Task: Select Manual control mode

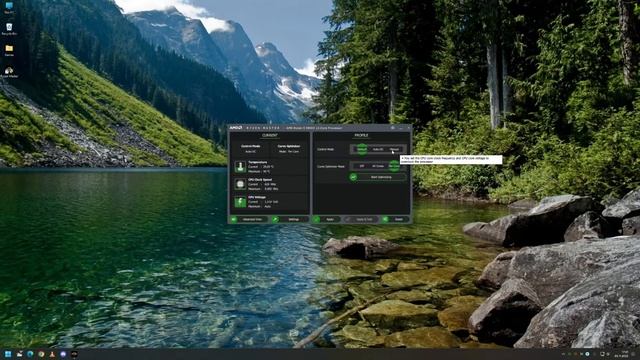Action: (394, 149)
